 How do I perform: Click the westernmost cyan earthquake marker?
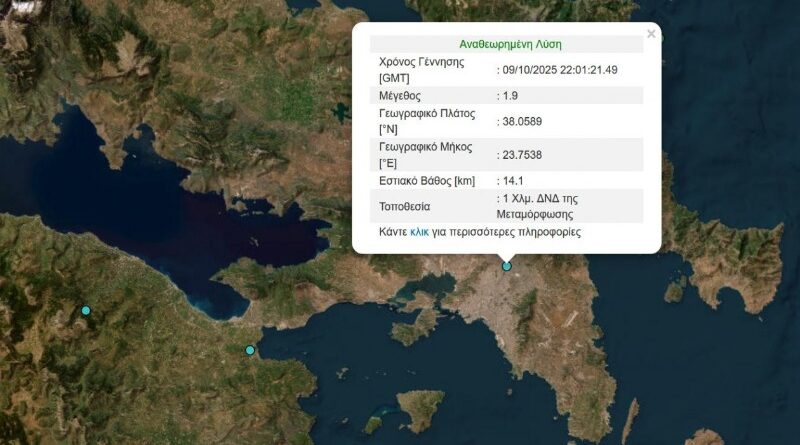pyautogui.click(x=86, y=311)
